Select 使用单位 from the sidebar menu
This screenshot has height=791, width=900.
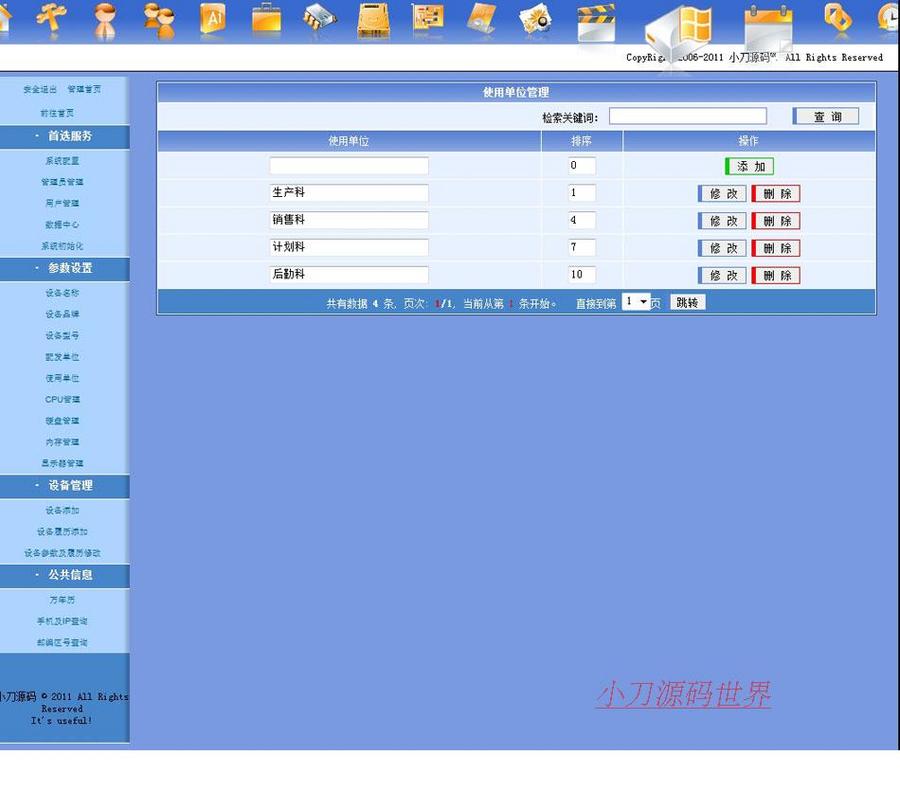click(62, 377)
